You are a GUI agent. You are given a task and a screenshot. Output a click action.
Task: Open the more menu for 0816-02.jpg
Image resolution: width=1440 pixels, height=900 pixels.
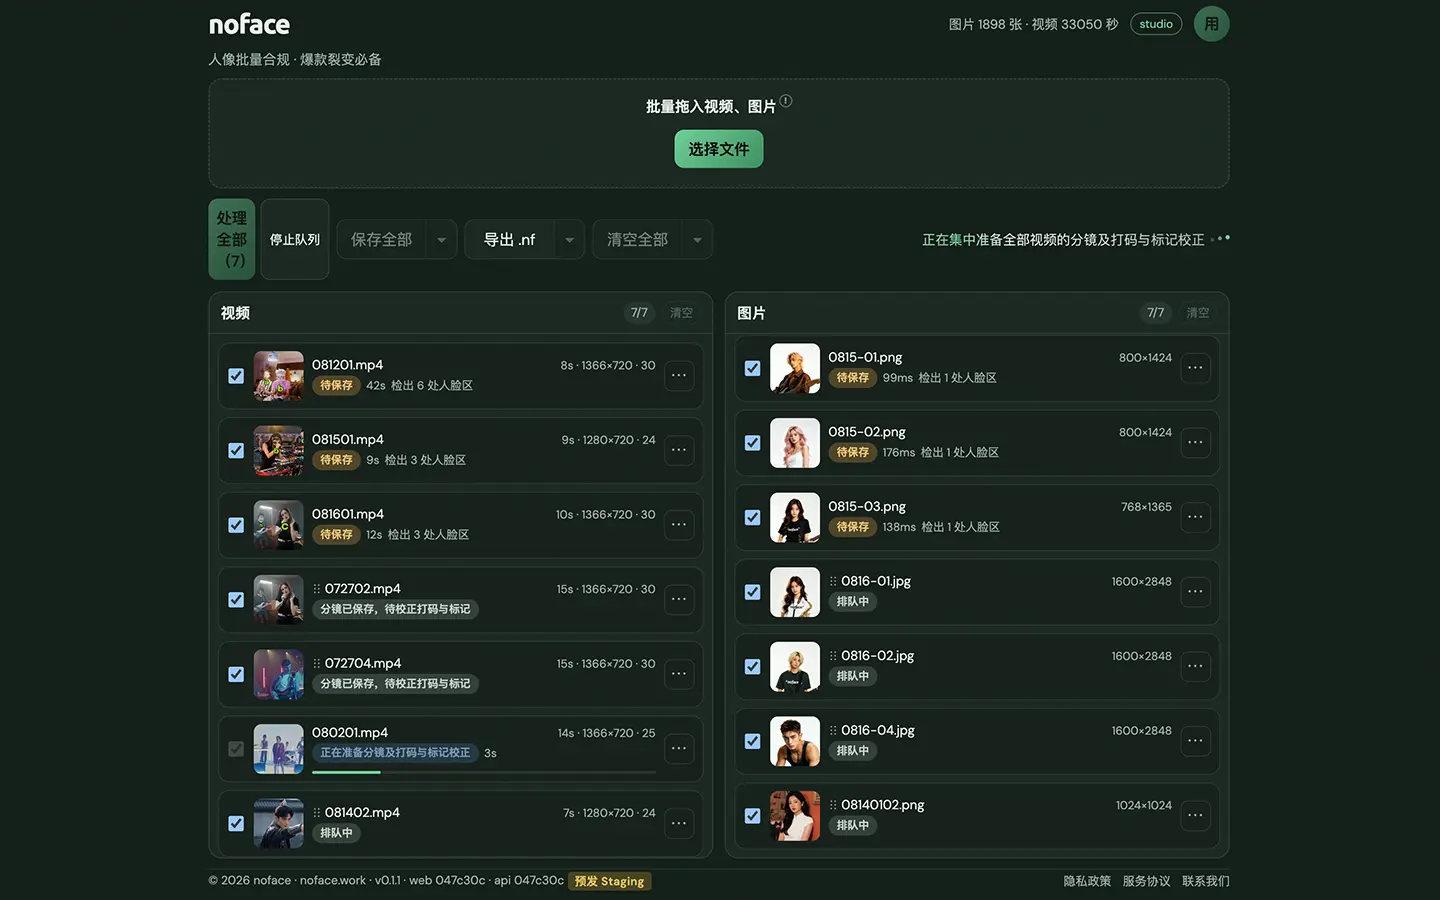coord(1195,666)
